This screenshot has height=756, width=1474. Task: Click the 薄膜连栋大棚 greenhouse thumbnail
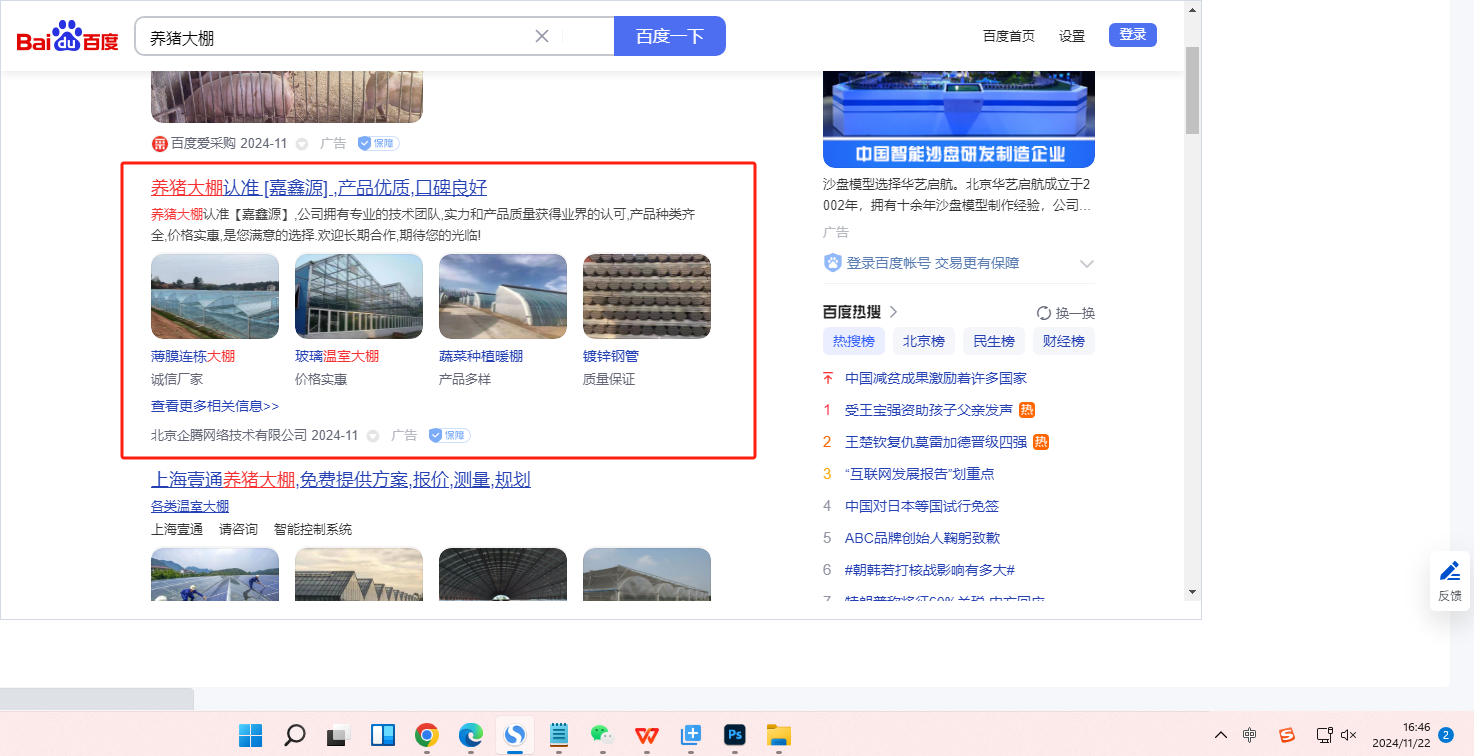click(215, 296)
